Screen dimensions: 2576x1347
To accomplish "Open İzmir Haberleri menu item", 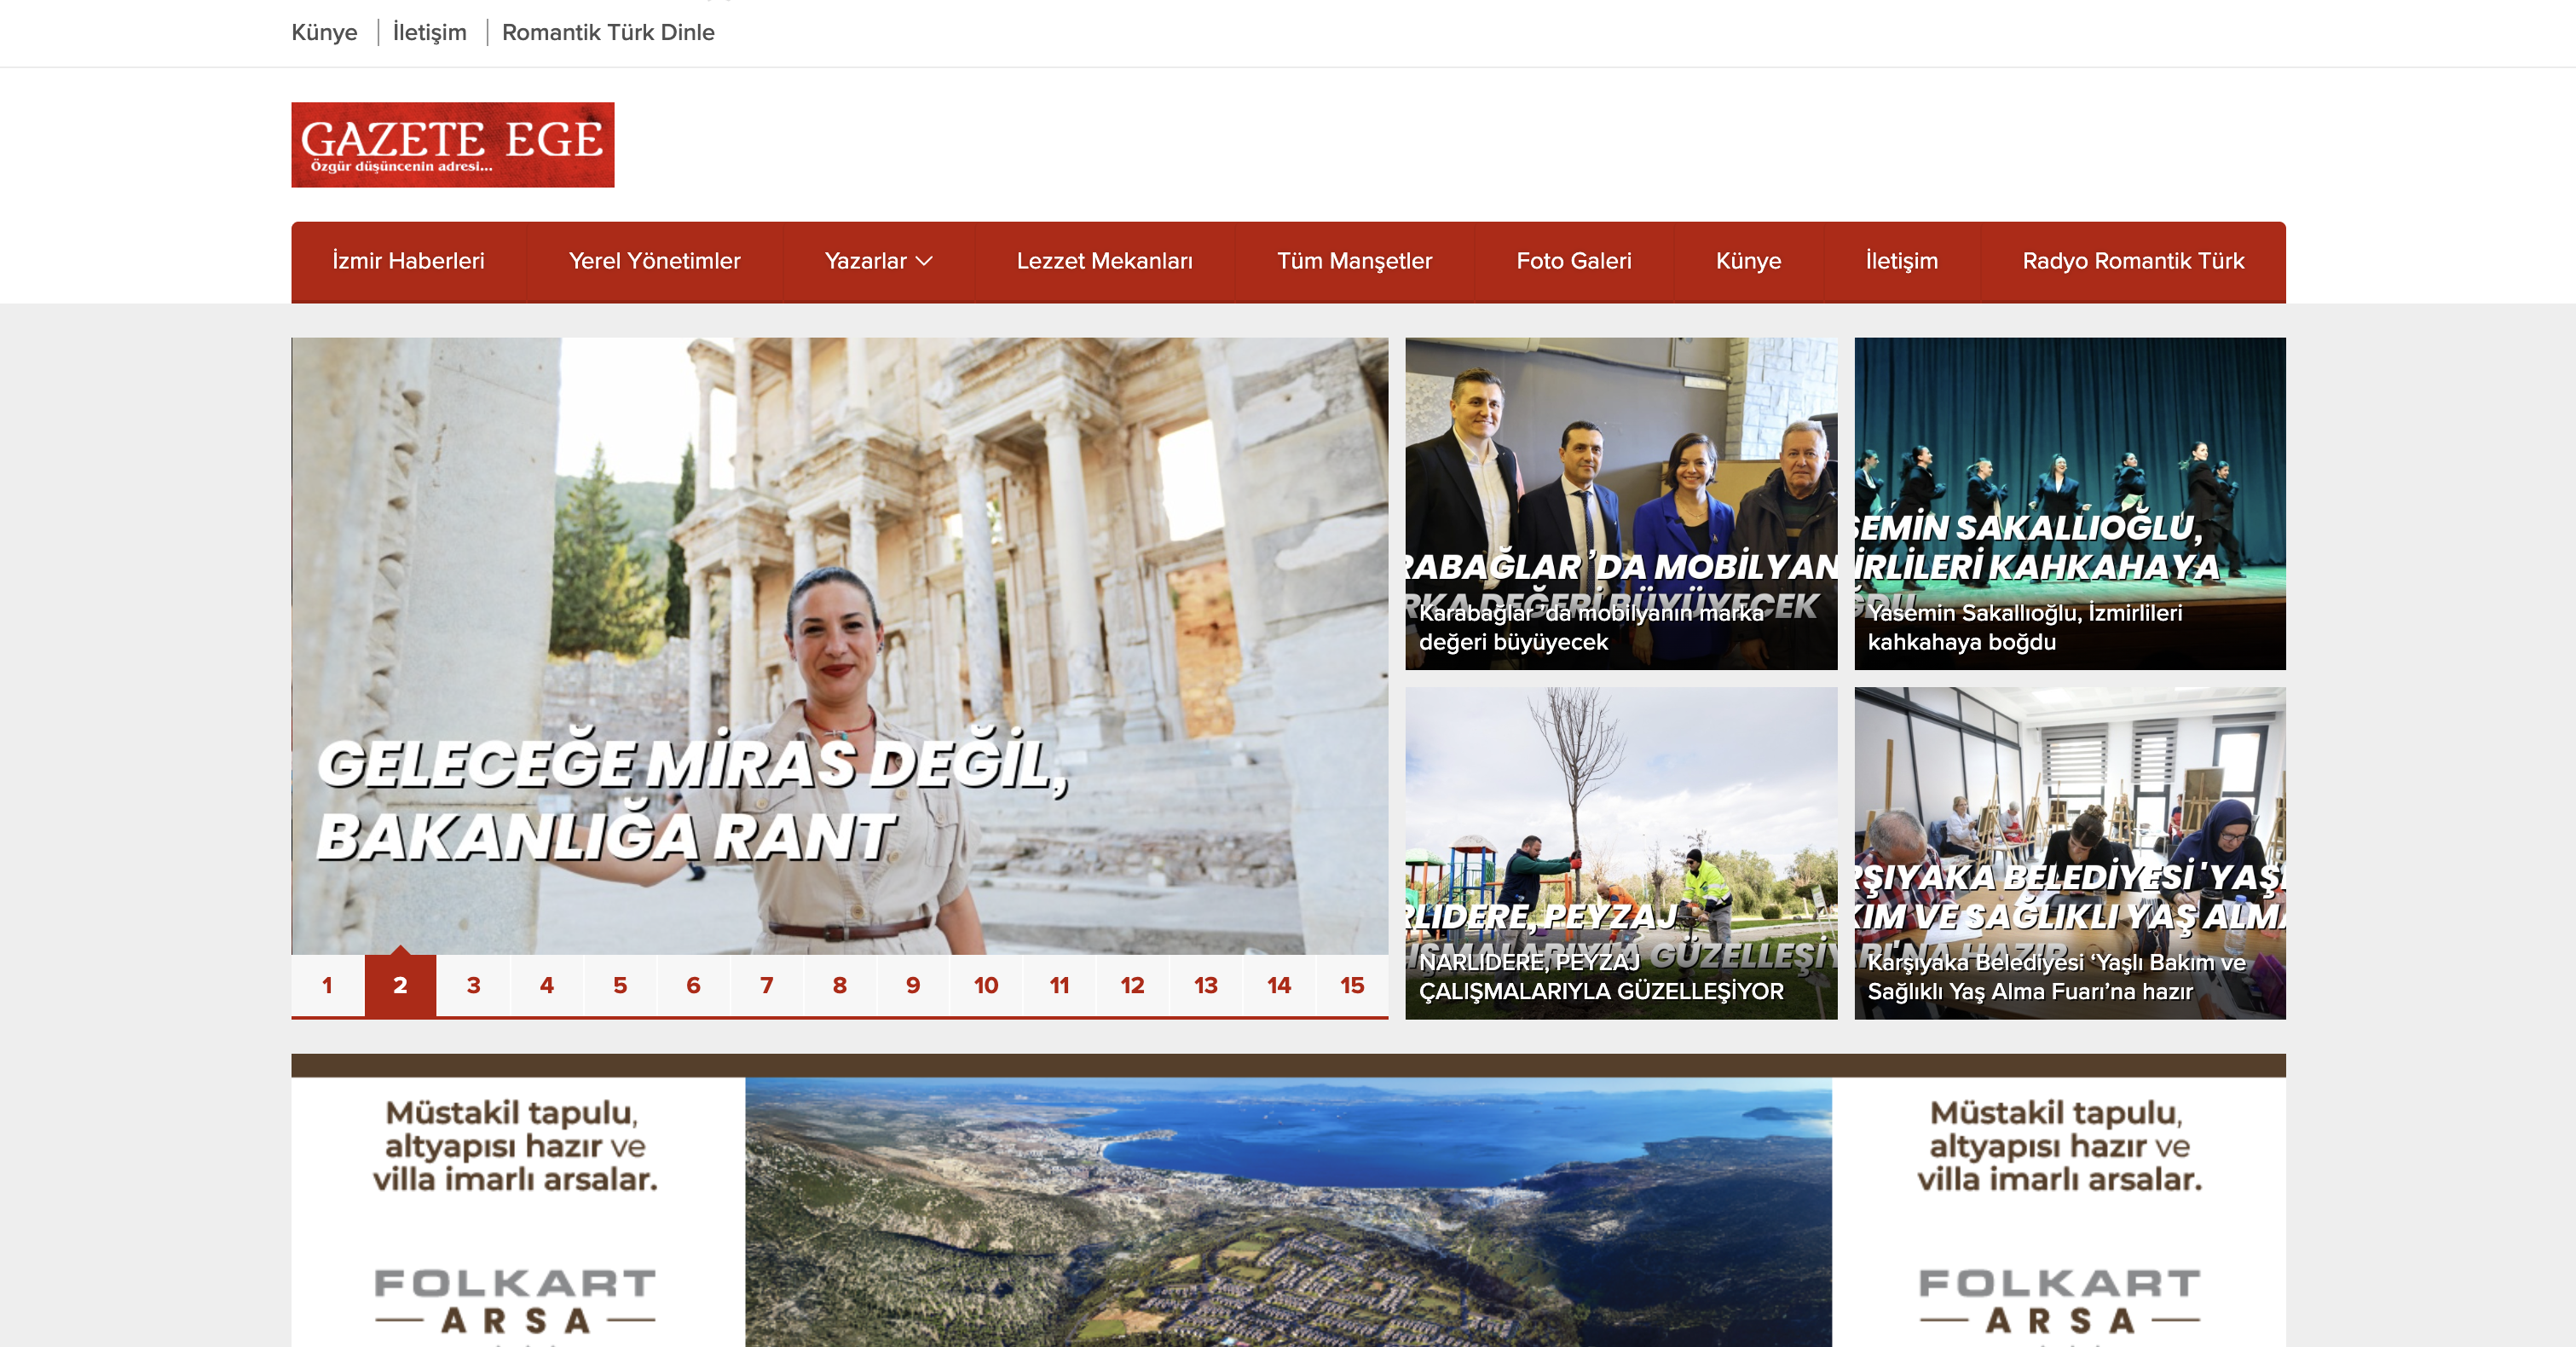I will pos(408,261).
